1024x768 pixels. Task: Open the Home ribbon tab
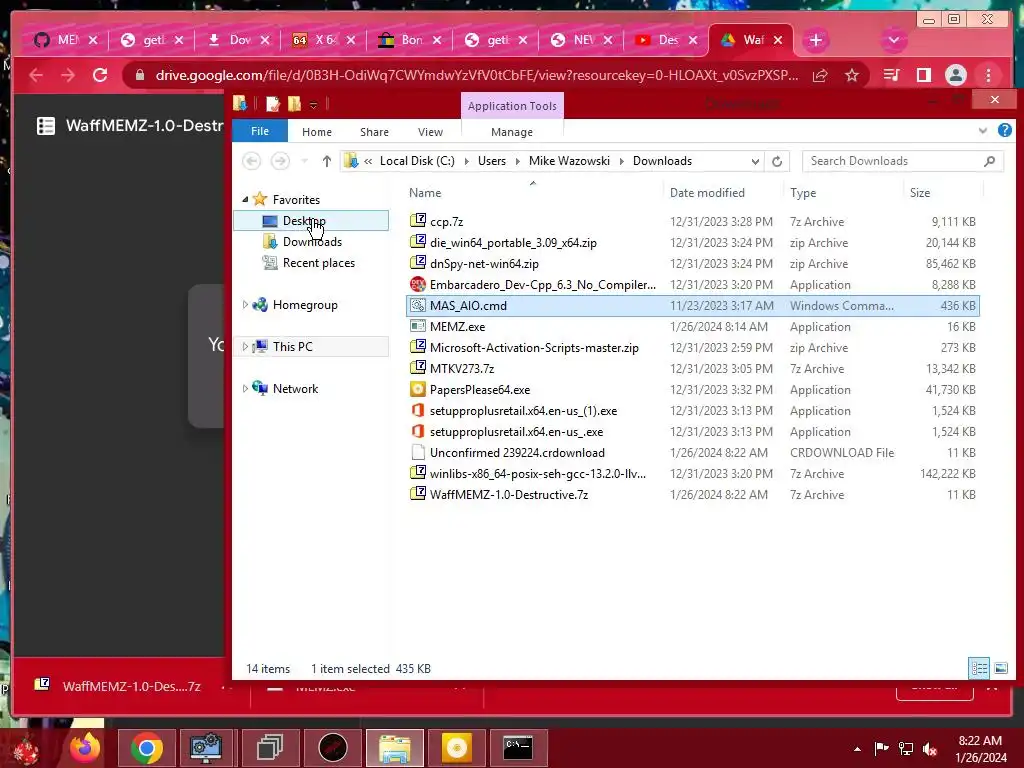pos(317,132)
